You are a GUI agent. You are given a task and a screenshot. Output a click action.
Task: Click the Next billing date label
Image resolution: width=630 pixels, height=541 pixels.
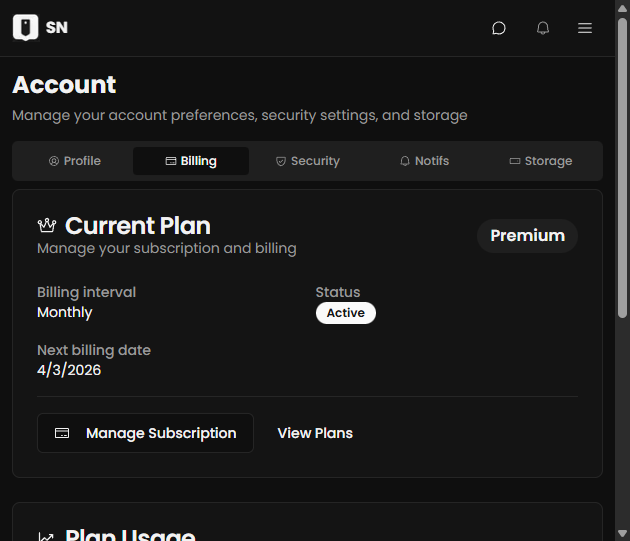(94, 350)
